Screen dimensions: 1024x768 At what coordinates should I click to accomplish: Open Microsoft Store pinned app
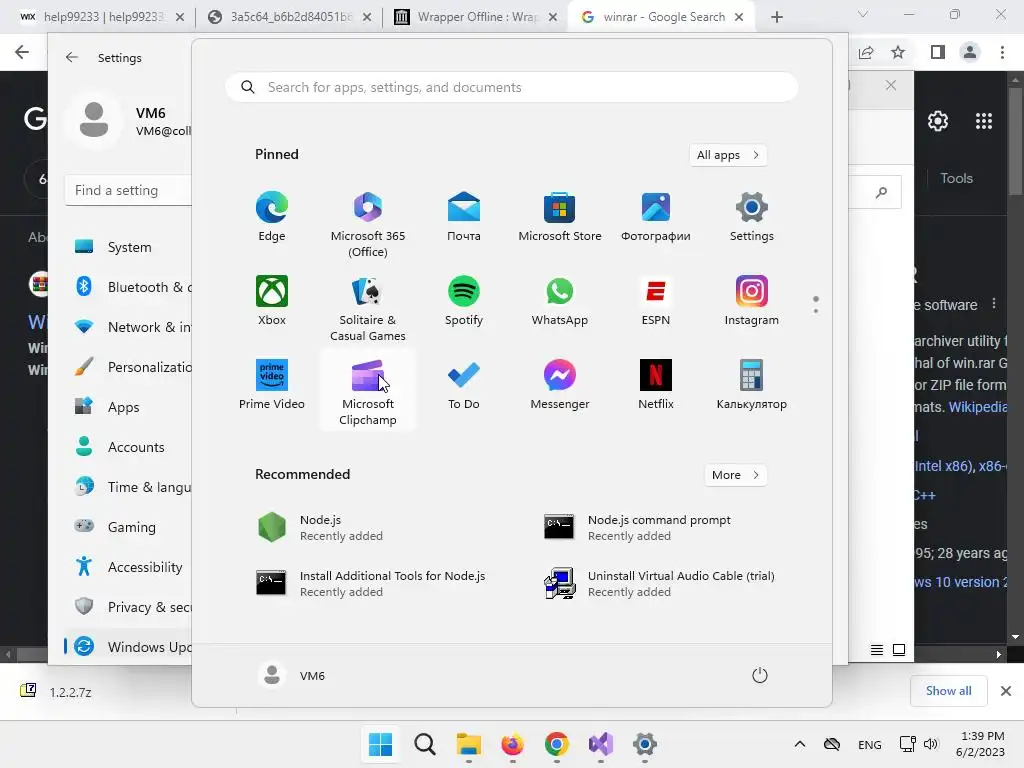point(560,217)
